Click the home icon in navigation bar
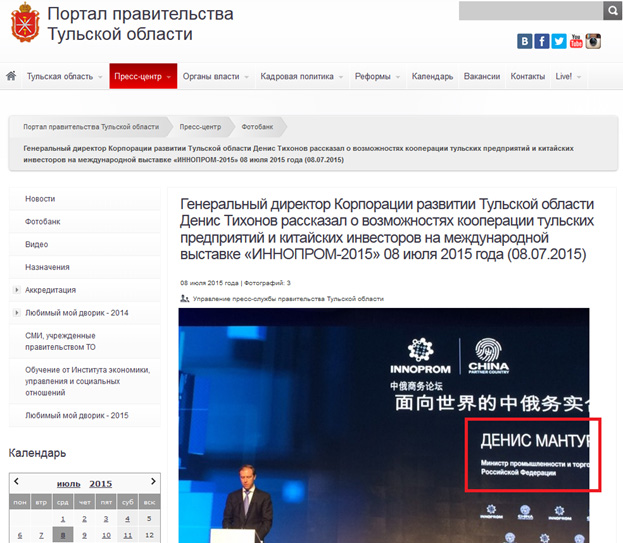This screenshot has width=623, height=543. pos(11,76)
